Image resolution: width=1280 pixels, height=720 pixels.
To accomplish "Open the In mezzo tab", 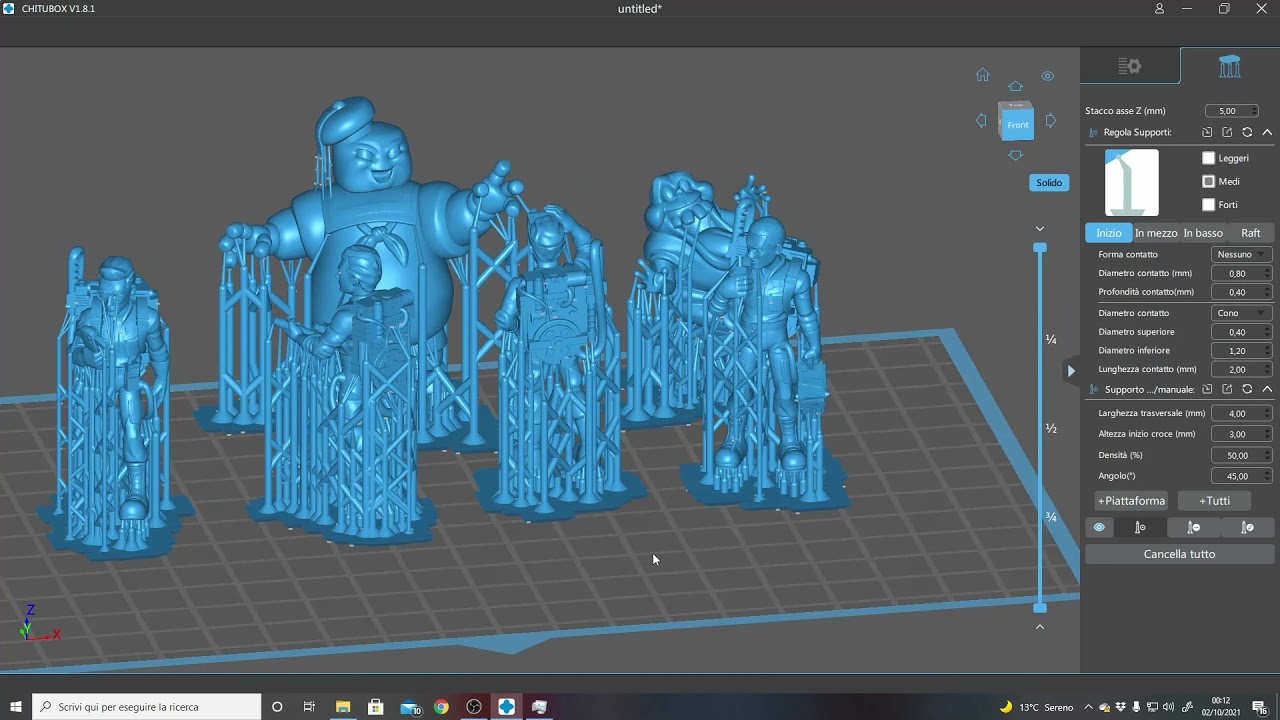I will click(x=1156, y=233).
